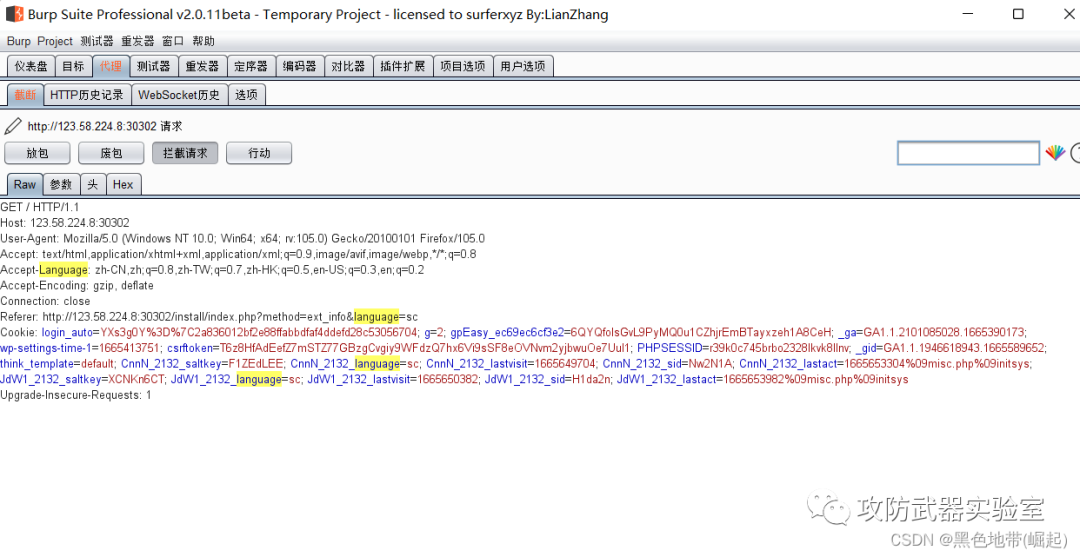
Task: Select the 截断 sub-tab
Action: (x=25, y=95)
